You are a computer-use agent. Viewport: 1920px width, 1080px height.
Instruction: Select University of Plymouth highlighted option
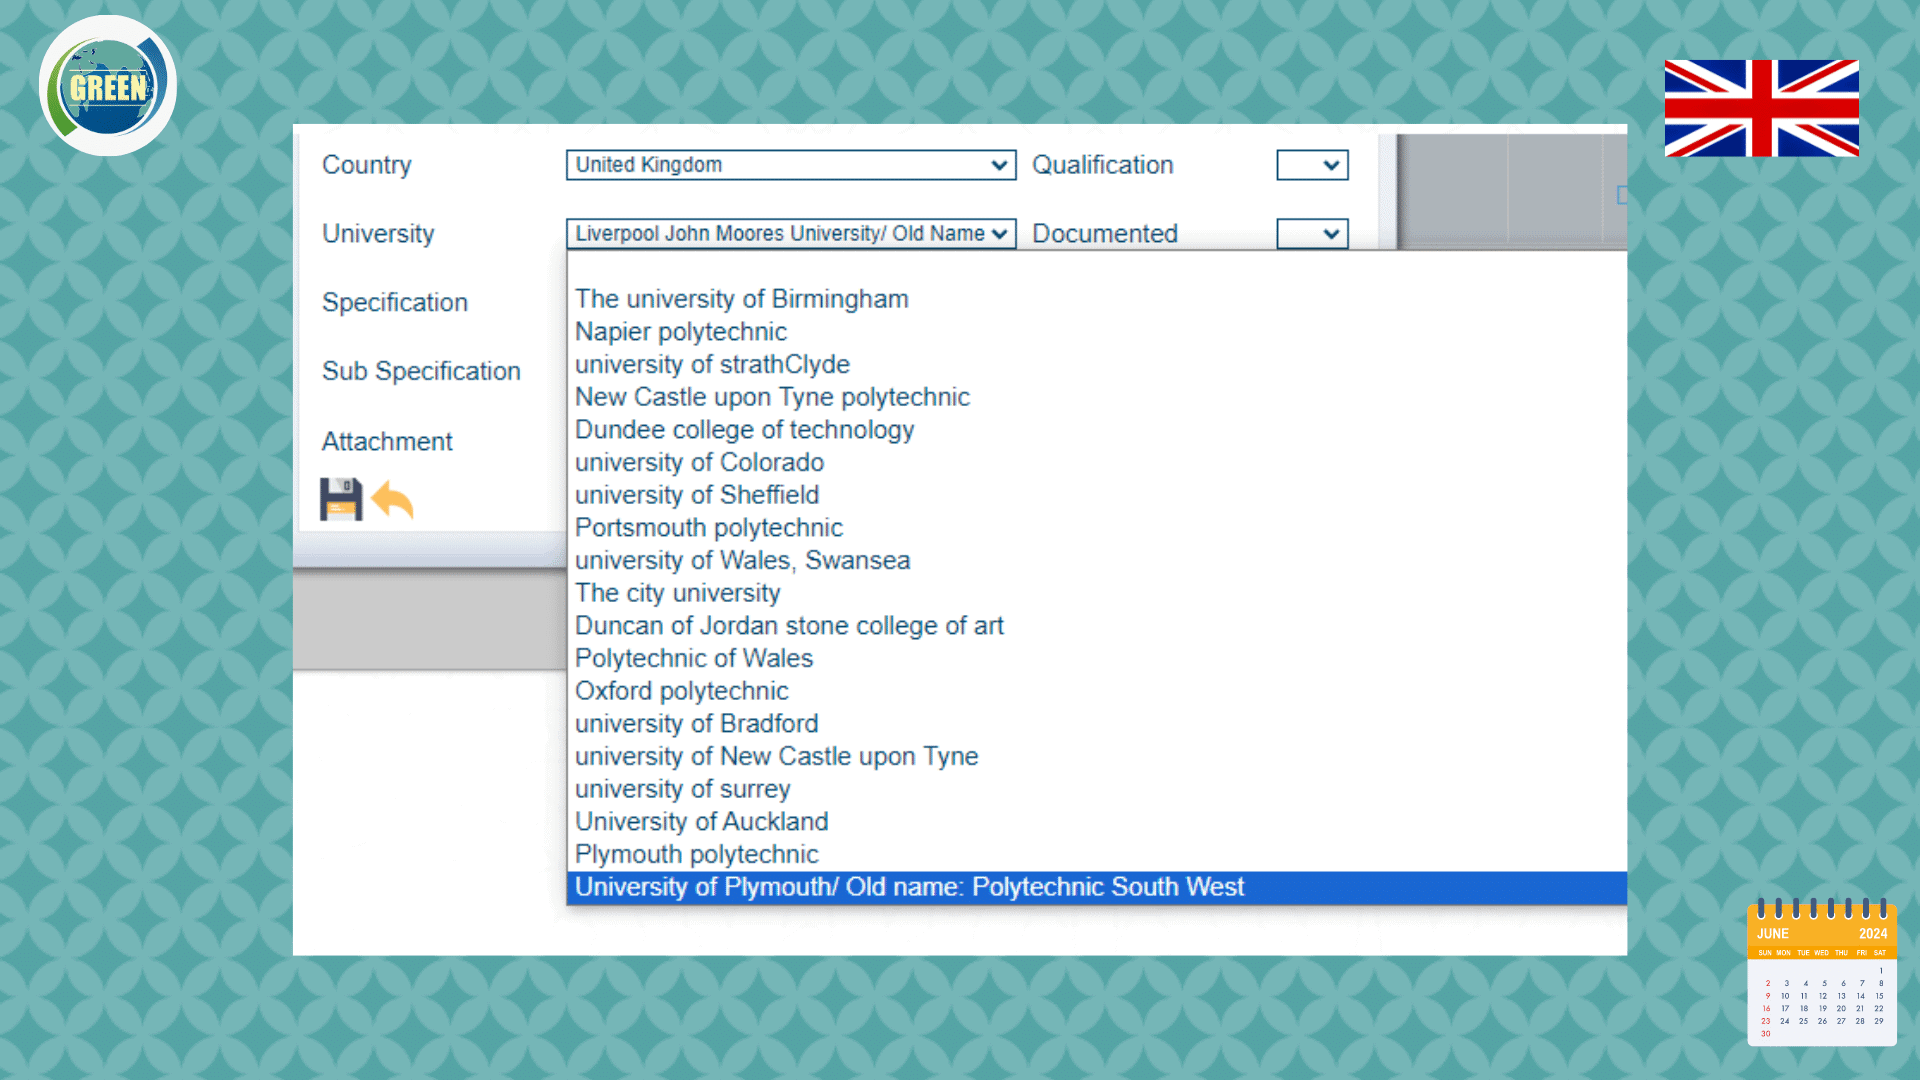tap(909, 887)
